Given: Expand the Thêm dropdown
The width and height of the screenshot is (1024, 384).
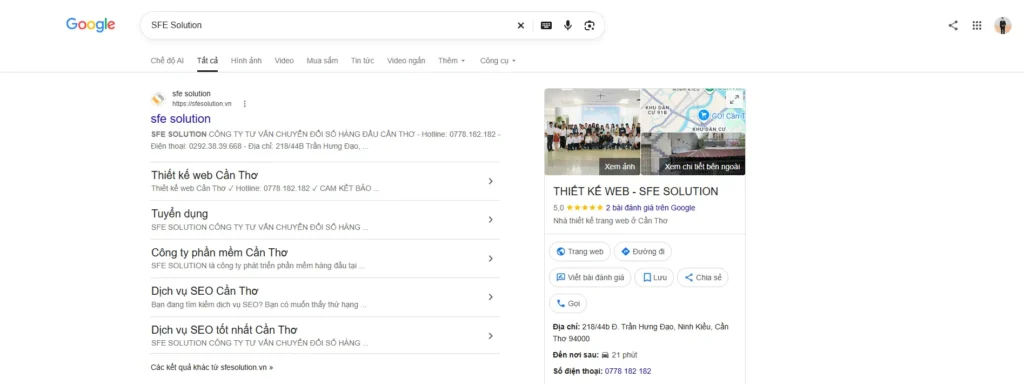Looking at the screenshot, I should tap(452, 61).
